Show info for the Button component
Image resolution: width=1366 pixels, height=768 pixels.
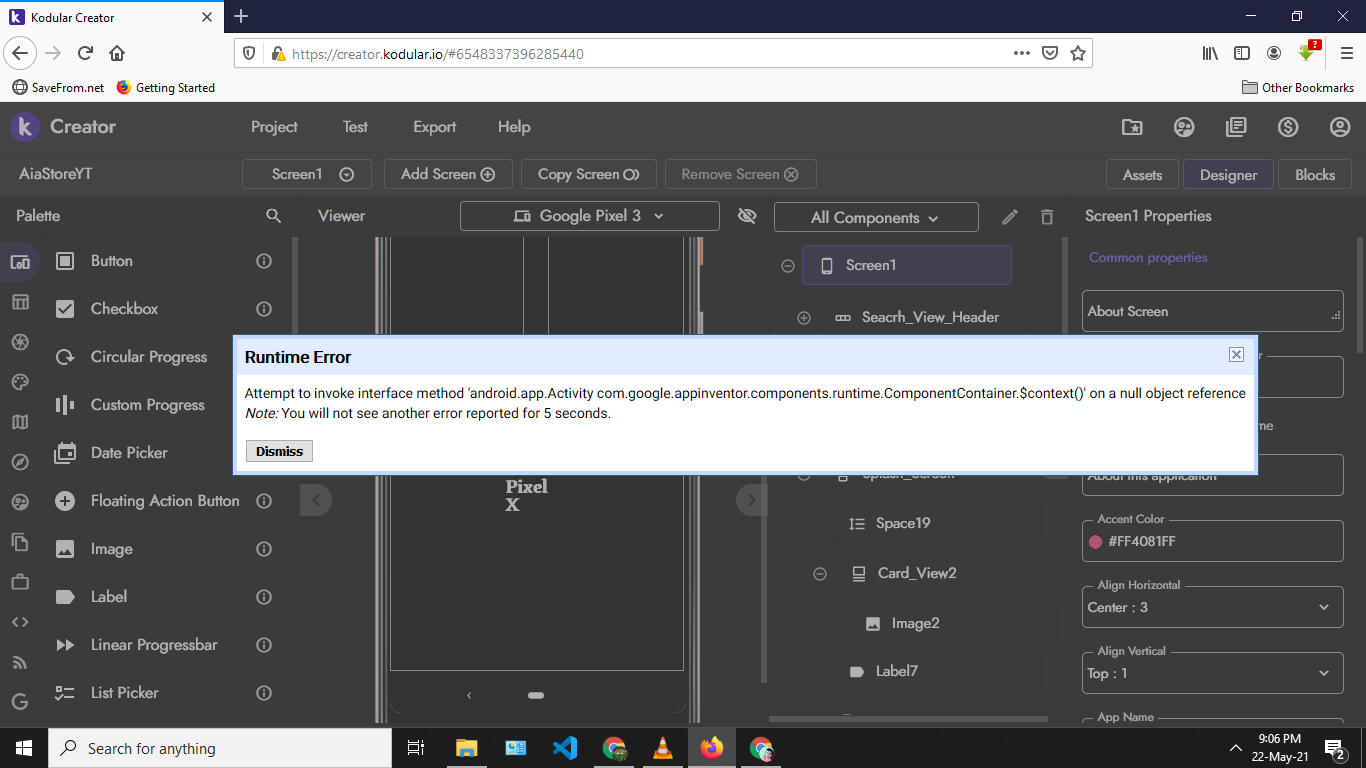264,261
